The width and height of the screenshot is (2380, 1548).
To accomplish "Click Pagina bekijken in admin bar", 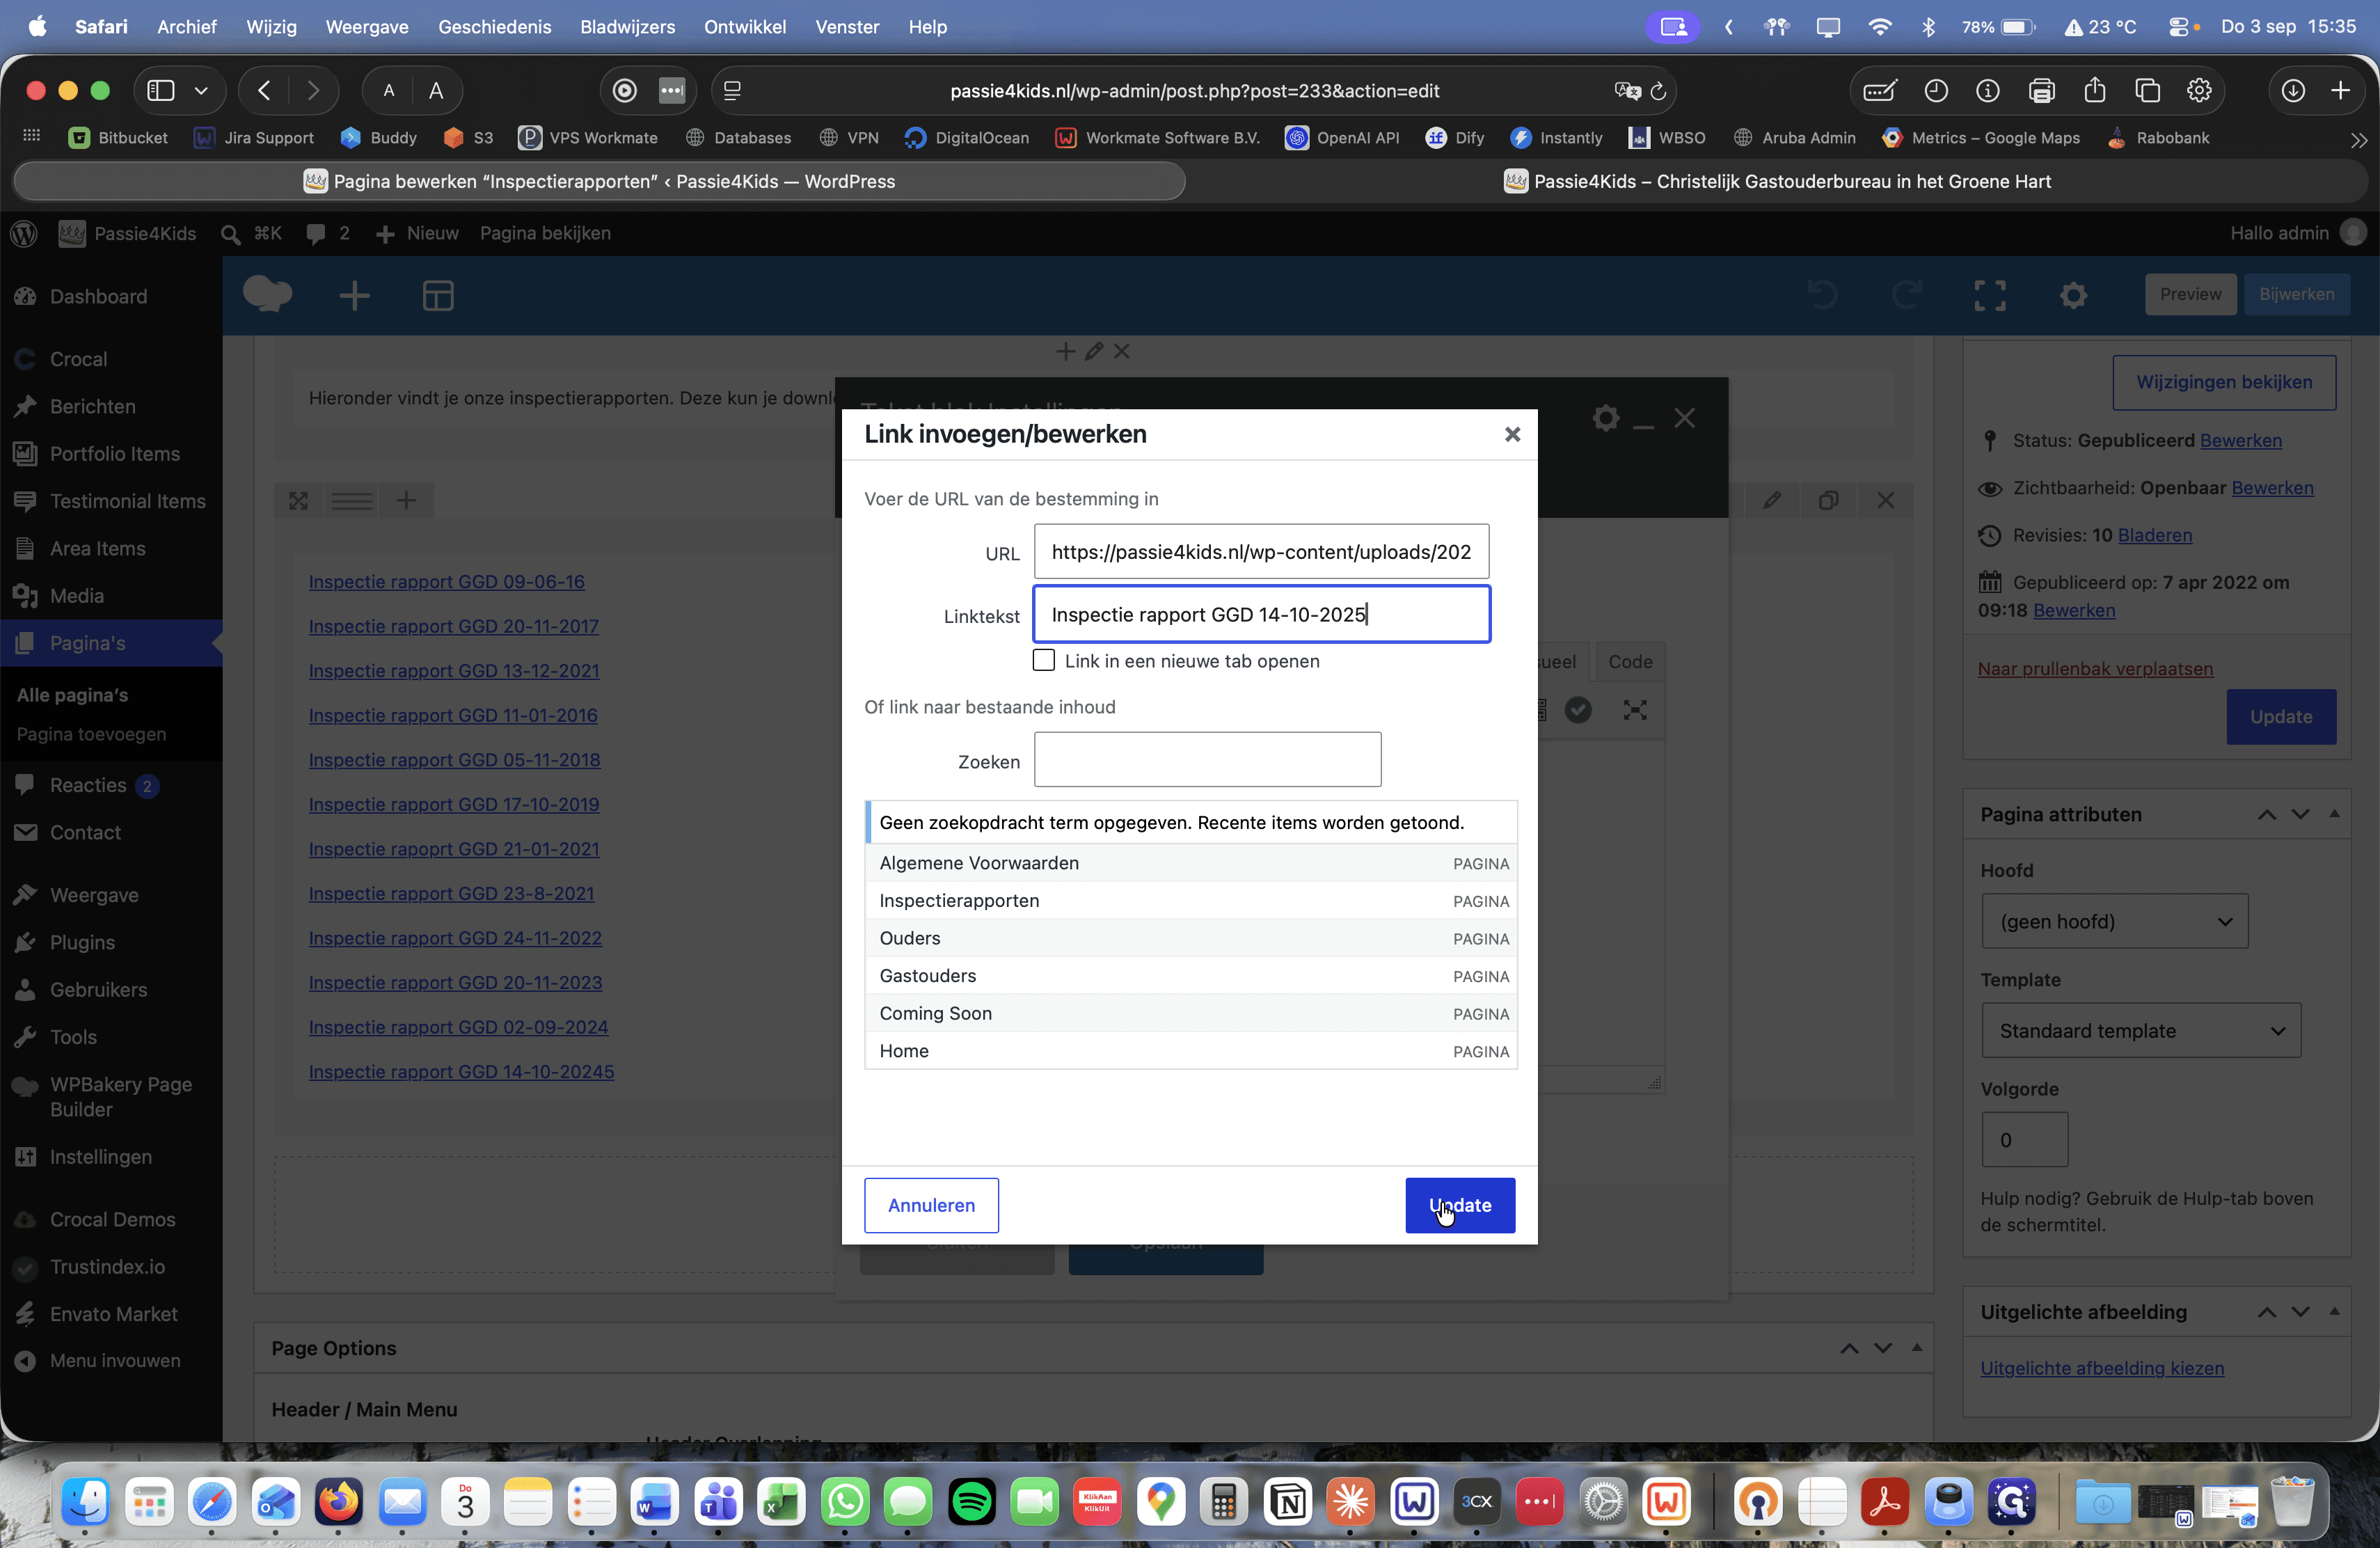I will point(545,233).
